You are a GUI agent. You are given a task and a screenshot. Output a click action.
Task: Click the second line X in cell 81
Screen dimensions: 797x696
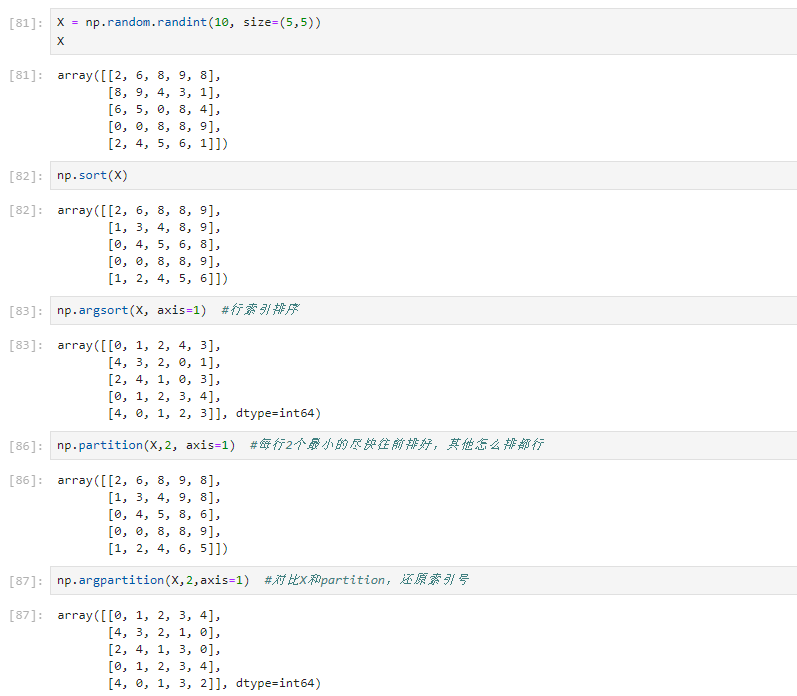tap(60, 41)
